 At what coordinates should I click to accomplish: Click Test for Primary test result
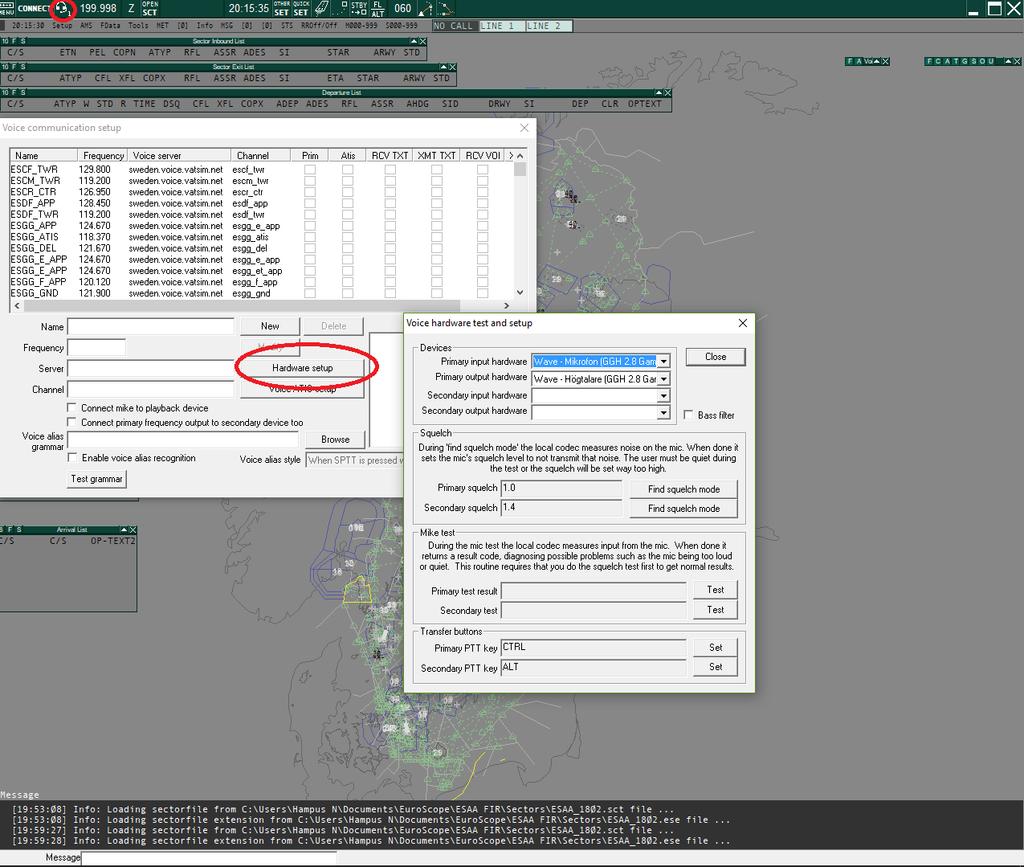715,590
